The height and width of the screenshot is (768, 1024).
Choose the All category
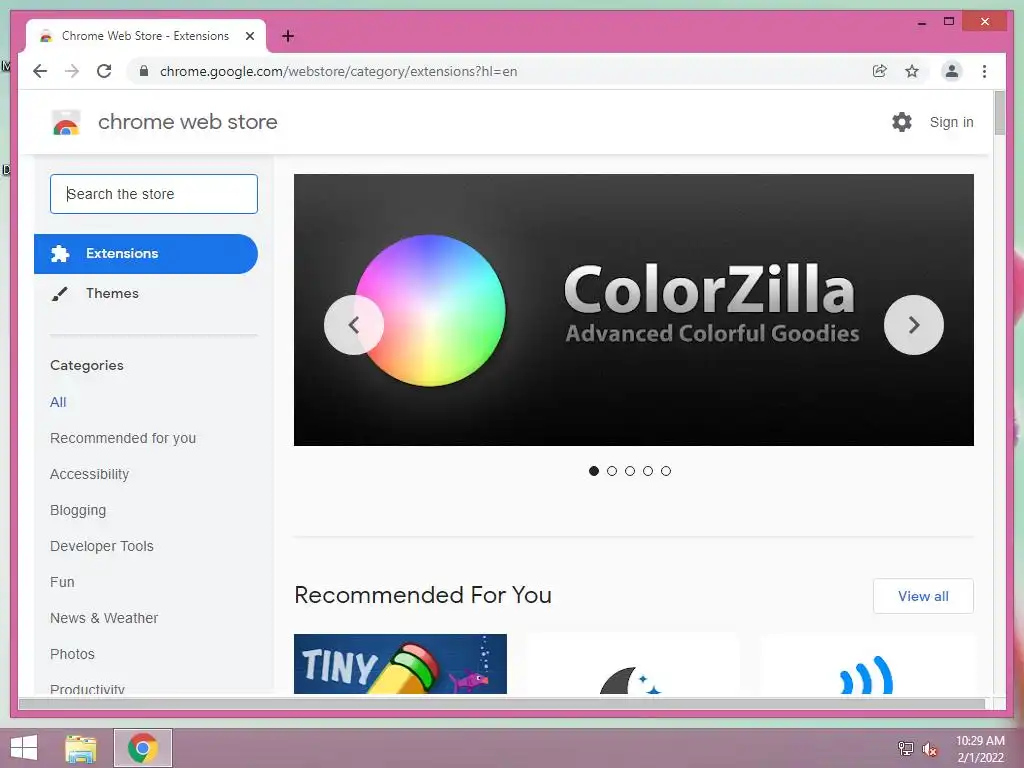(x=58, y=402)
